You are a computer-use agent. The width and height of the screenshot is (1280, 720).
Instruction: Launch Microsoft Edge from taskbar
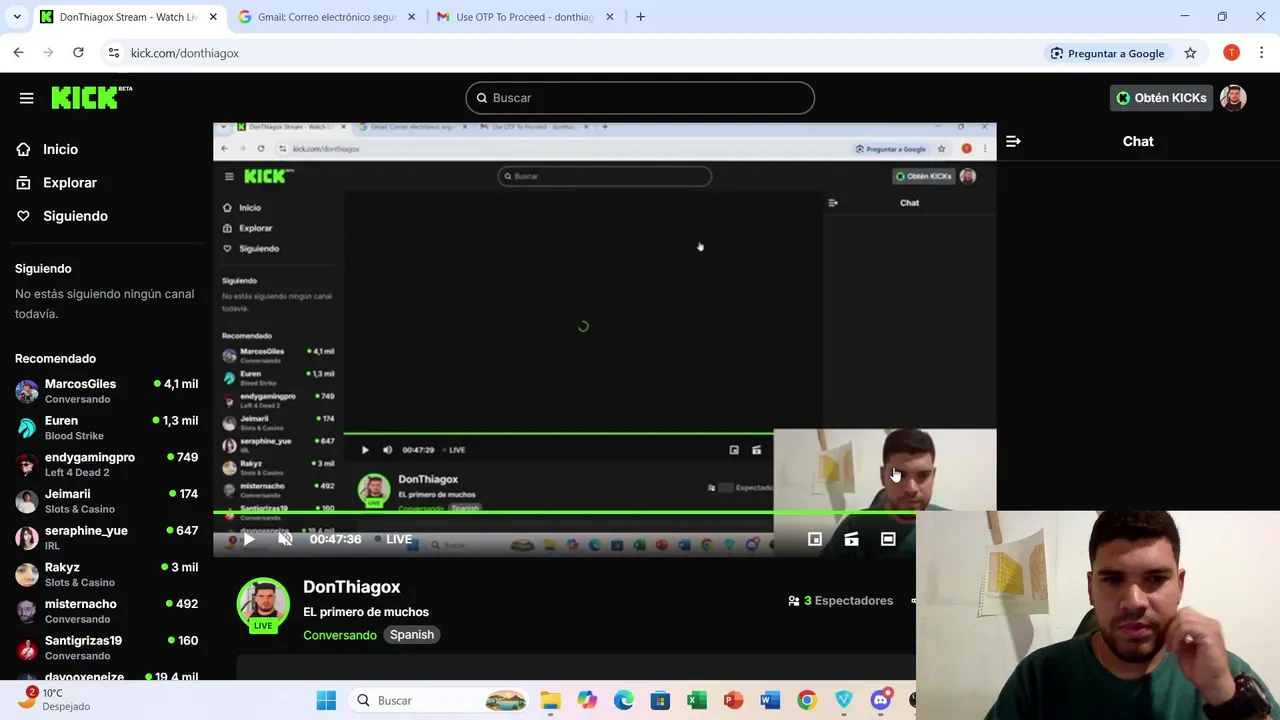click(624, 700)
